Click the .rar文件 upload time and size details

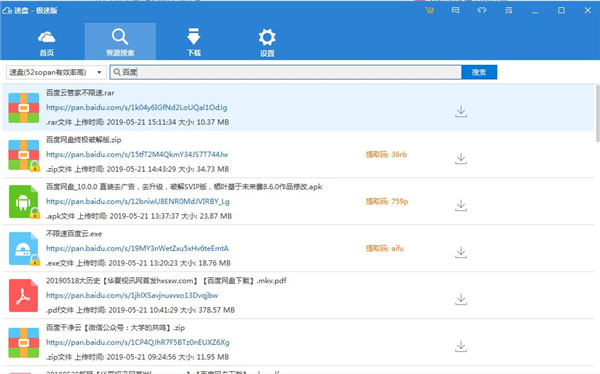[x=137, y=122]
